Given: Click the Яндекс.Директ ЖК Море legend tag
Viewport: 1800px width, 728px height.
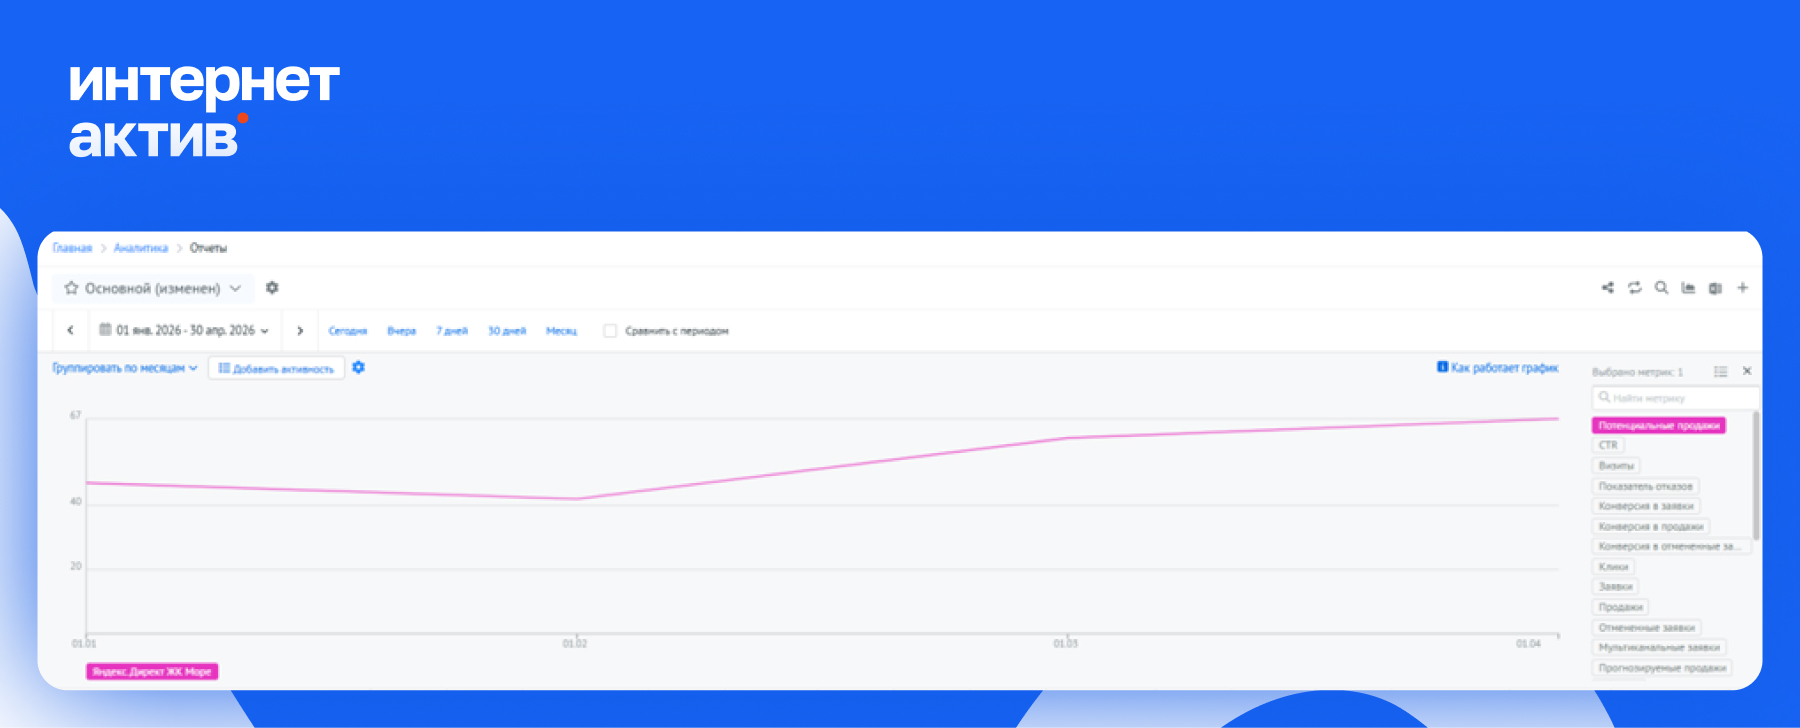Looking at the screenshot, I should (x=152, y=672).
